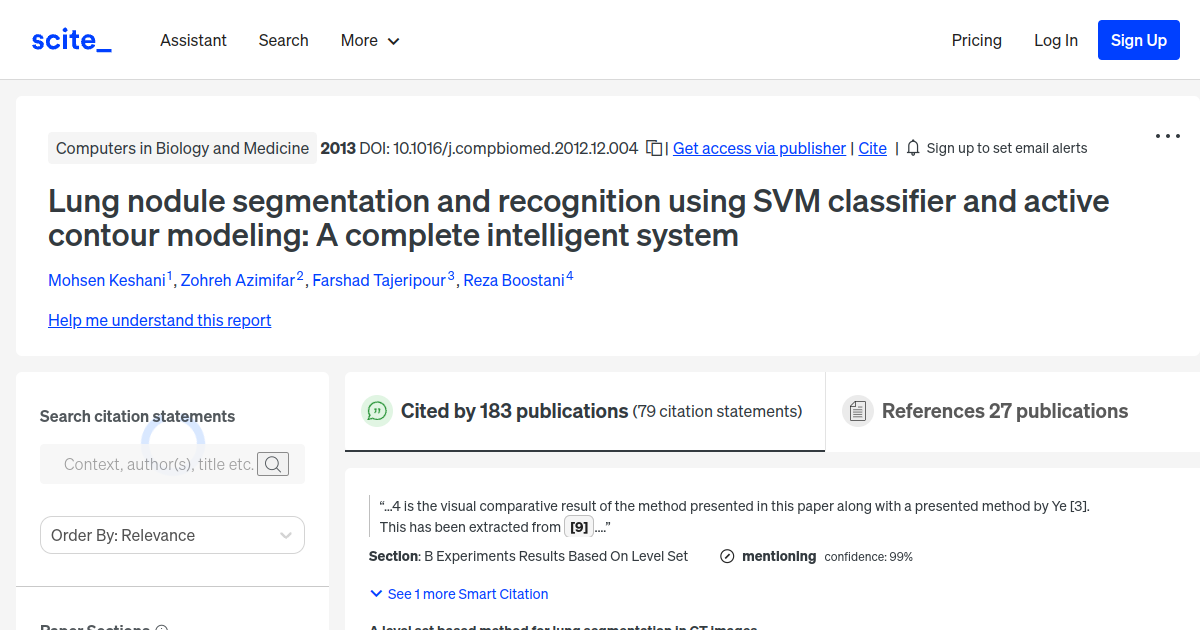Image resolution: width=1200 pixels, height=630 pixels.
Task: Click the mentioning classification badge icon
Action: 727,556
